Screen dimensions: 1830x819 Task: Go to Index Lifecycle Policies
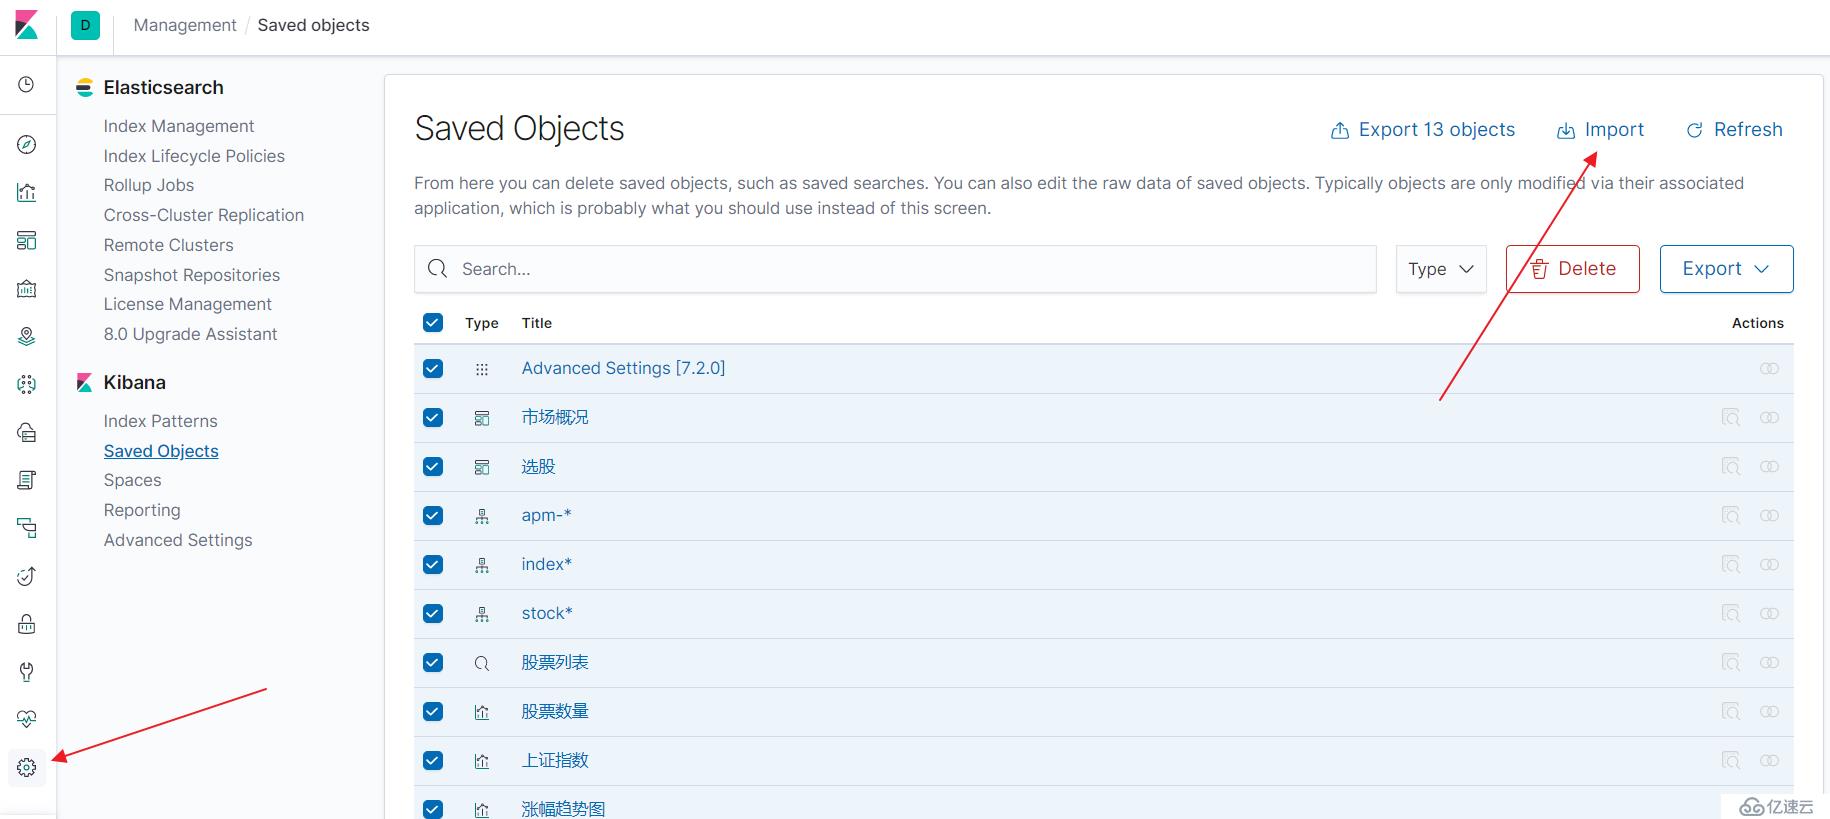tap(194, 156)
